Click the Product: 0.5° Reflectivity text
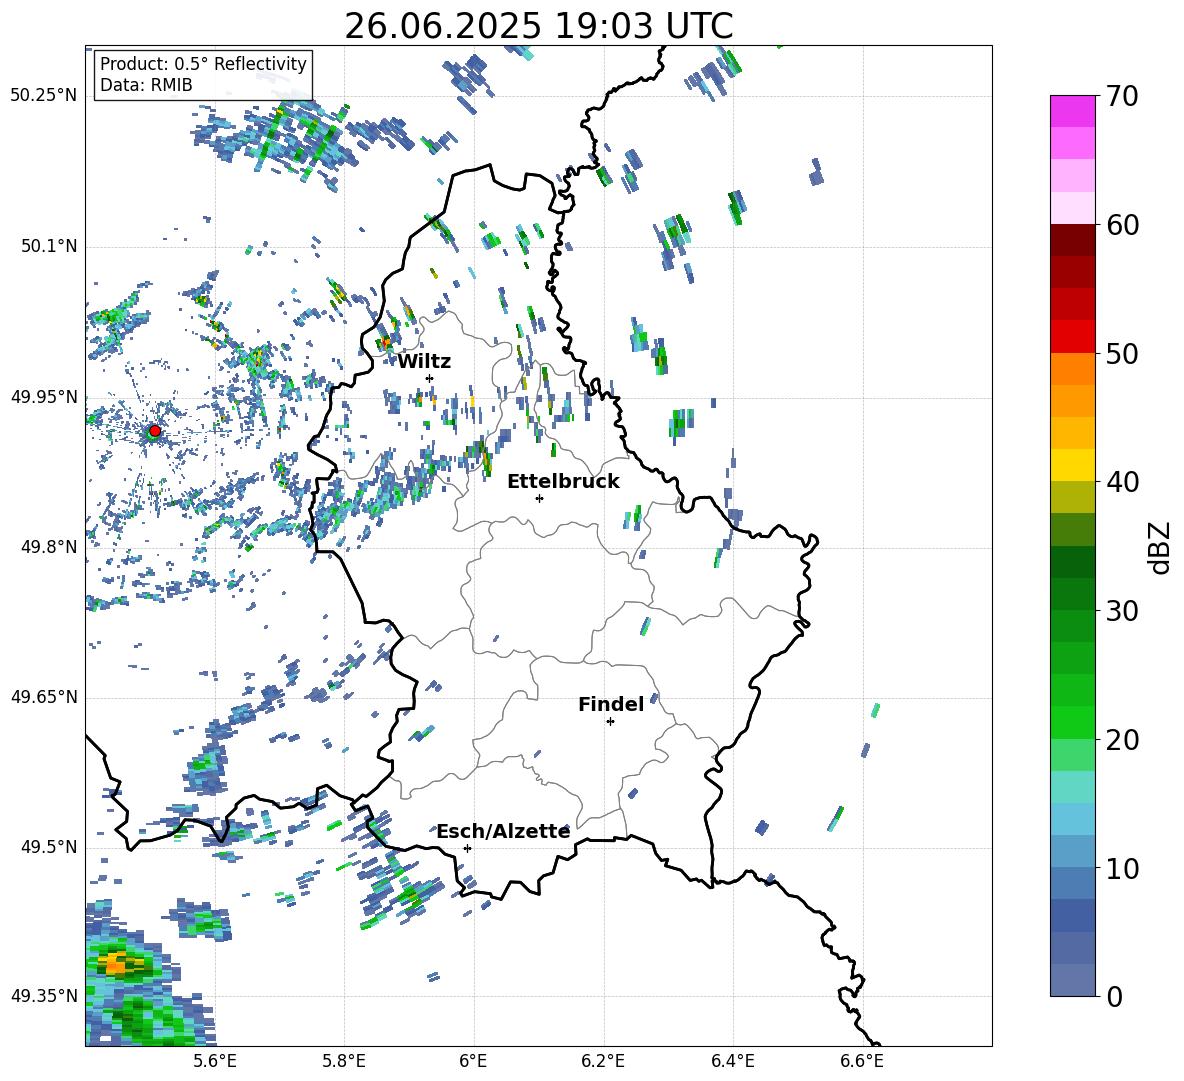The image size is (1184, 1081). point(203,64)
